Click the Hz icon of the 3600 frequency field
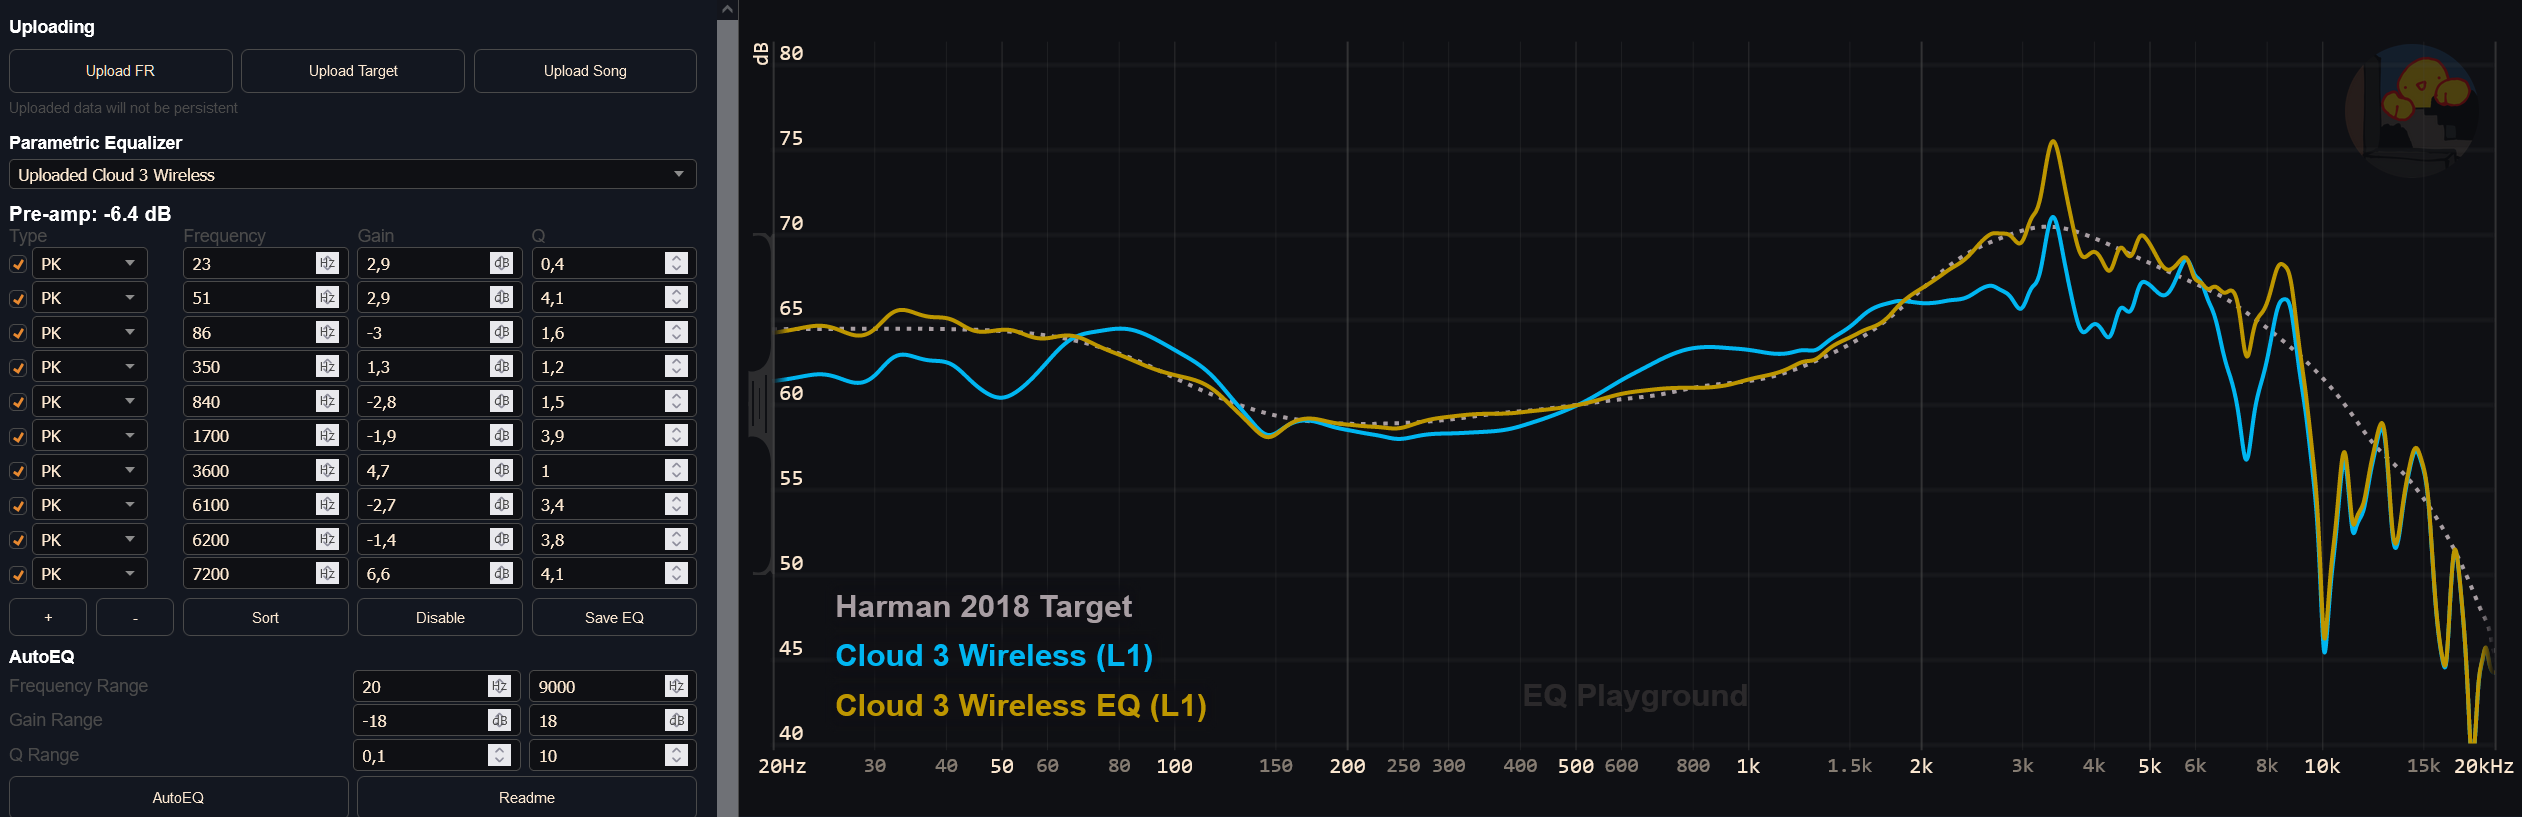The image size is (2522, 817). pyautogui.click(x=327, y=470)
